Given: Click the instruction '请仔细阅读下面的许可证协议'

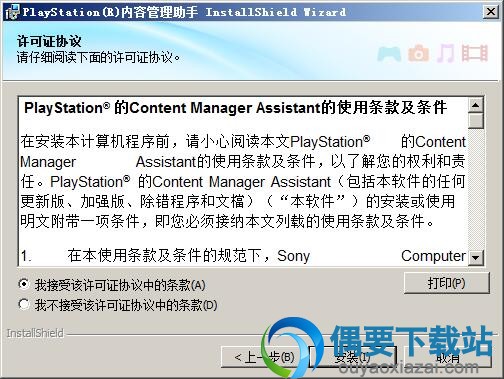Looking at the screenshot, I should 98,58.
